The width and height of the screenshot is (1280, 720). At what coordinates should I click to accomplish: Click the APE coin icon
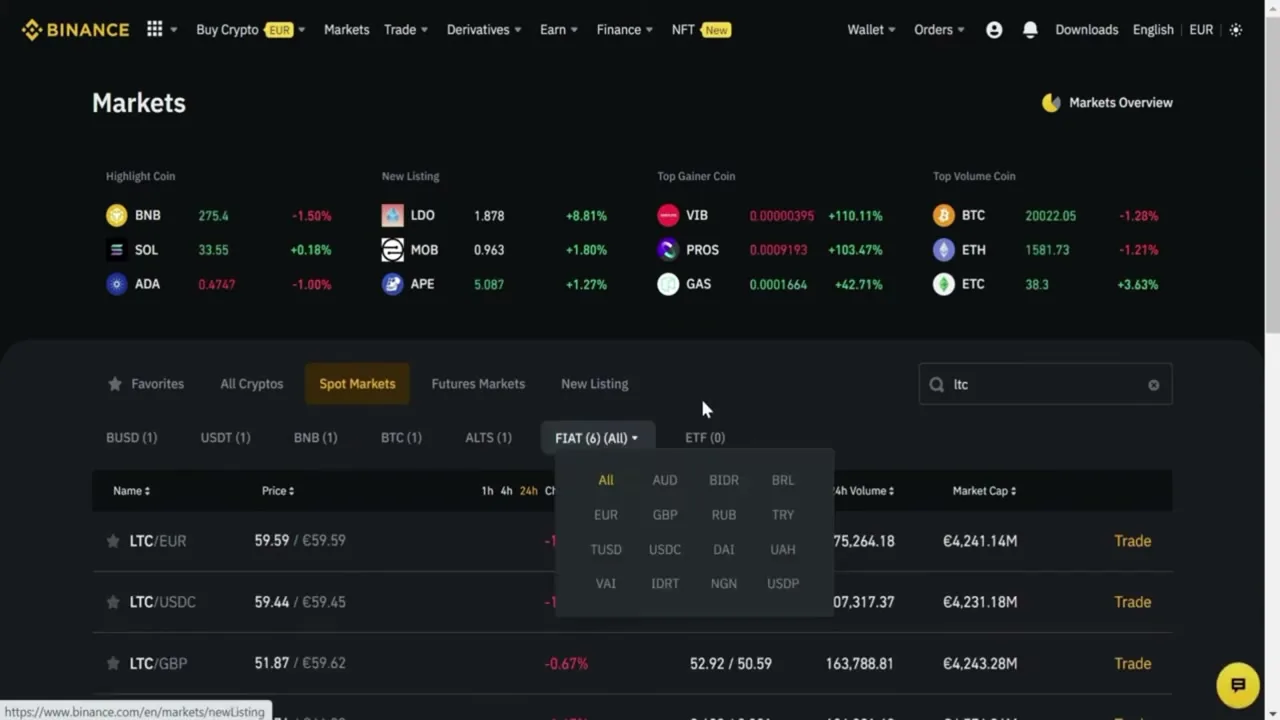[393, 284]
